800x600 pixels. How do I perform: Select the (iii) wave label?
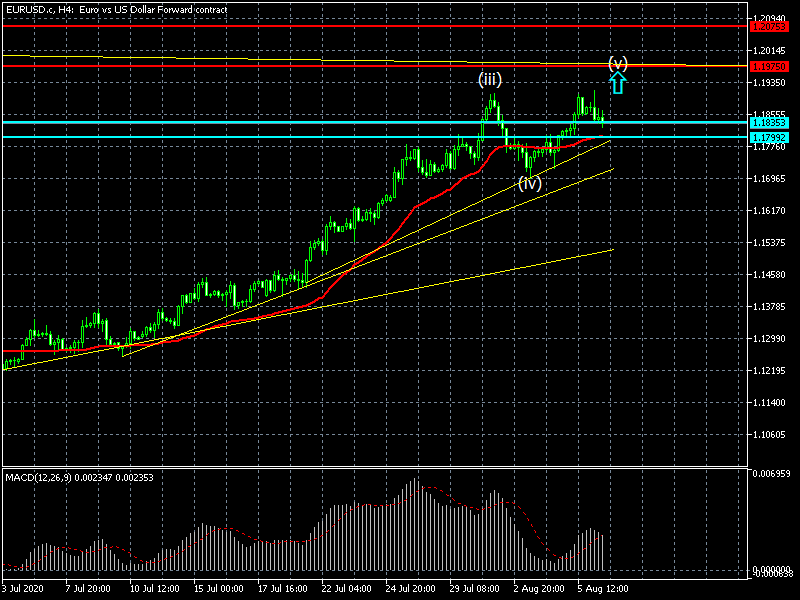[489, 79]
